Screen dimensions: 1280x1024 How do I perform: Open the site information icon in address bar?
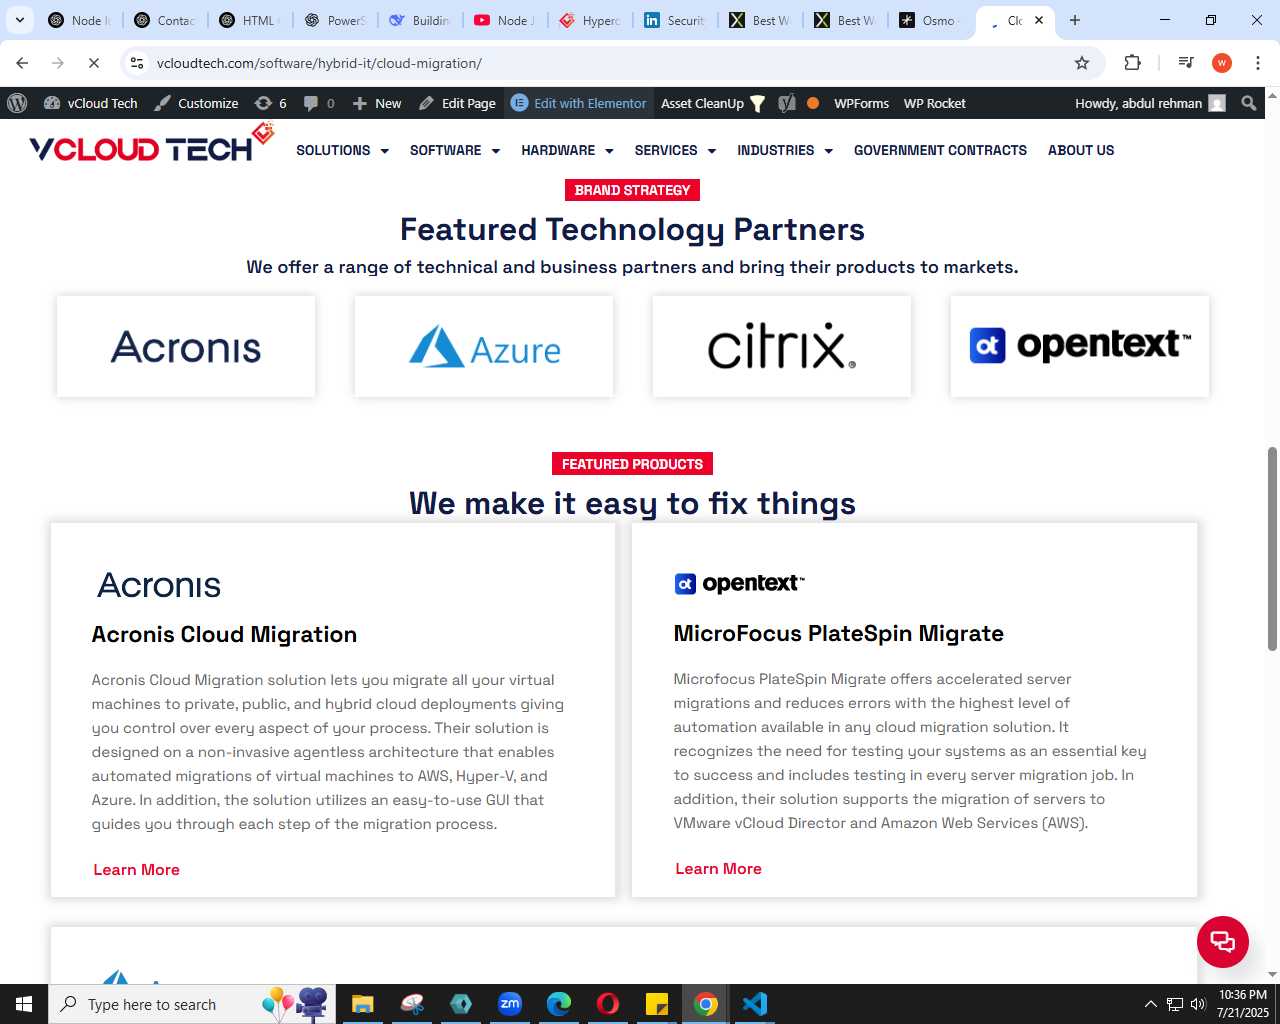click(137, 63)
